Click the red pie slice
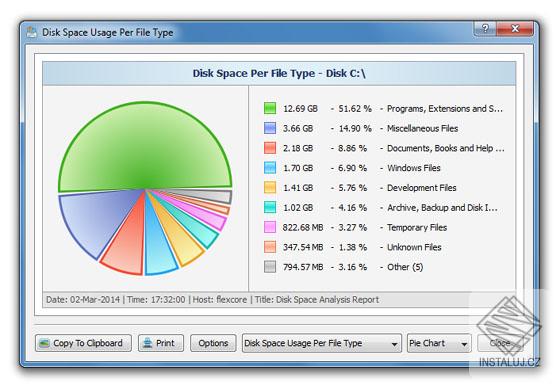 pyautogui.click(x=129, y=246)
